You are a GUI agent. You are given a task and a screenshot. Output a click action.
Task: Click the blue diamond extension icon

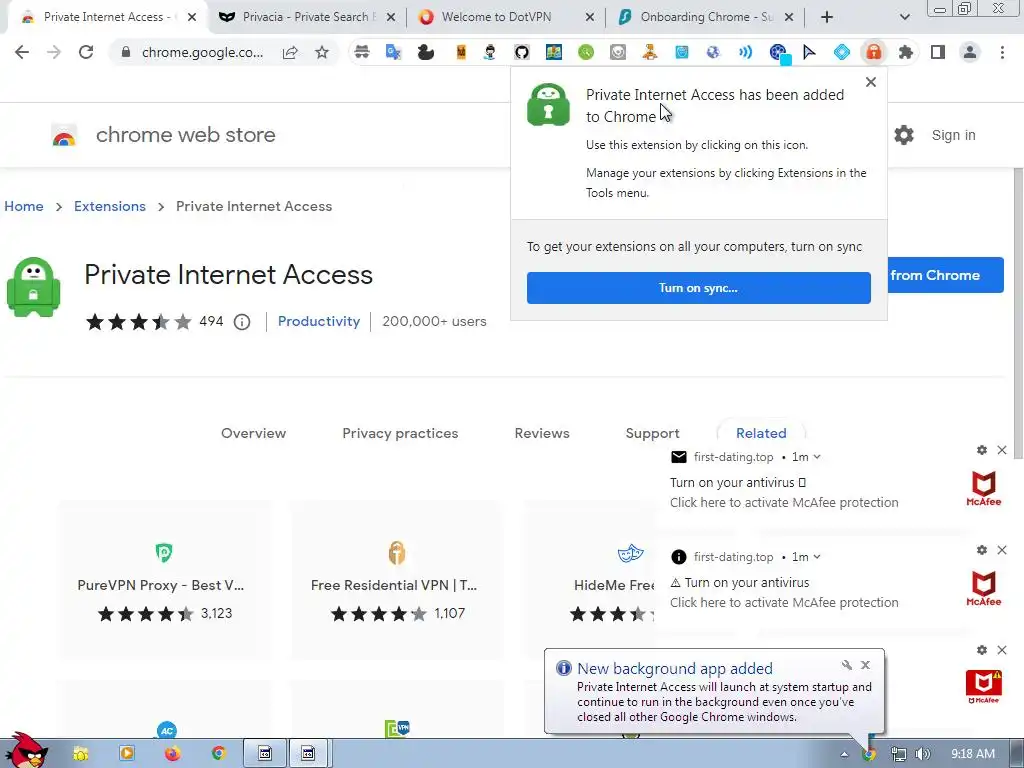tap(842, 52)
